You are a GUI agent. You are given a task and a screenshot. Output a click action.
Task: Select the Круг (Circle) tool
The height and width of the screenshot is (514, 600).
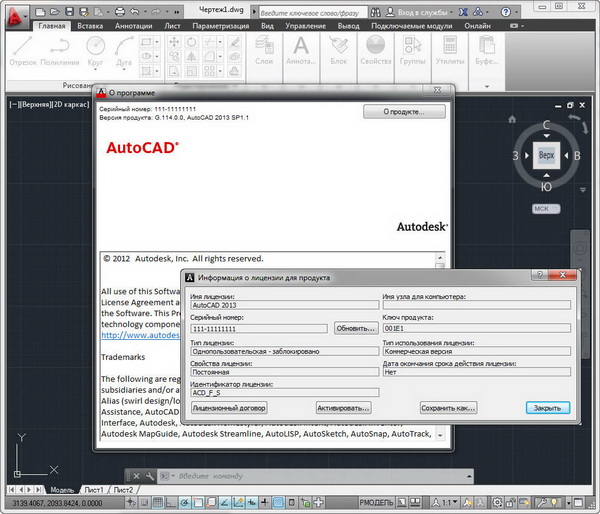pos(95,52)
